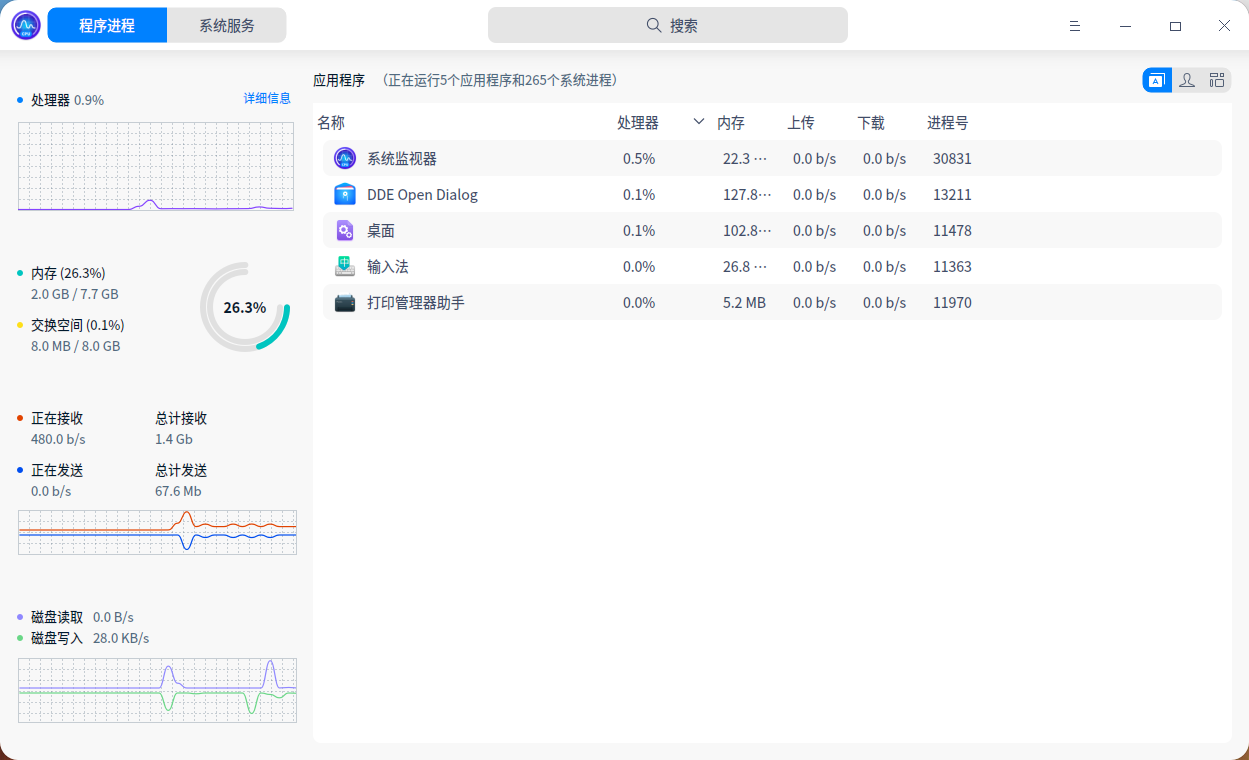Click the 打印管理器助手 printer icon
Image resolution: width=1249 pixels, height=760 pixels.
tap(344, 302)
